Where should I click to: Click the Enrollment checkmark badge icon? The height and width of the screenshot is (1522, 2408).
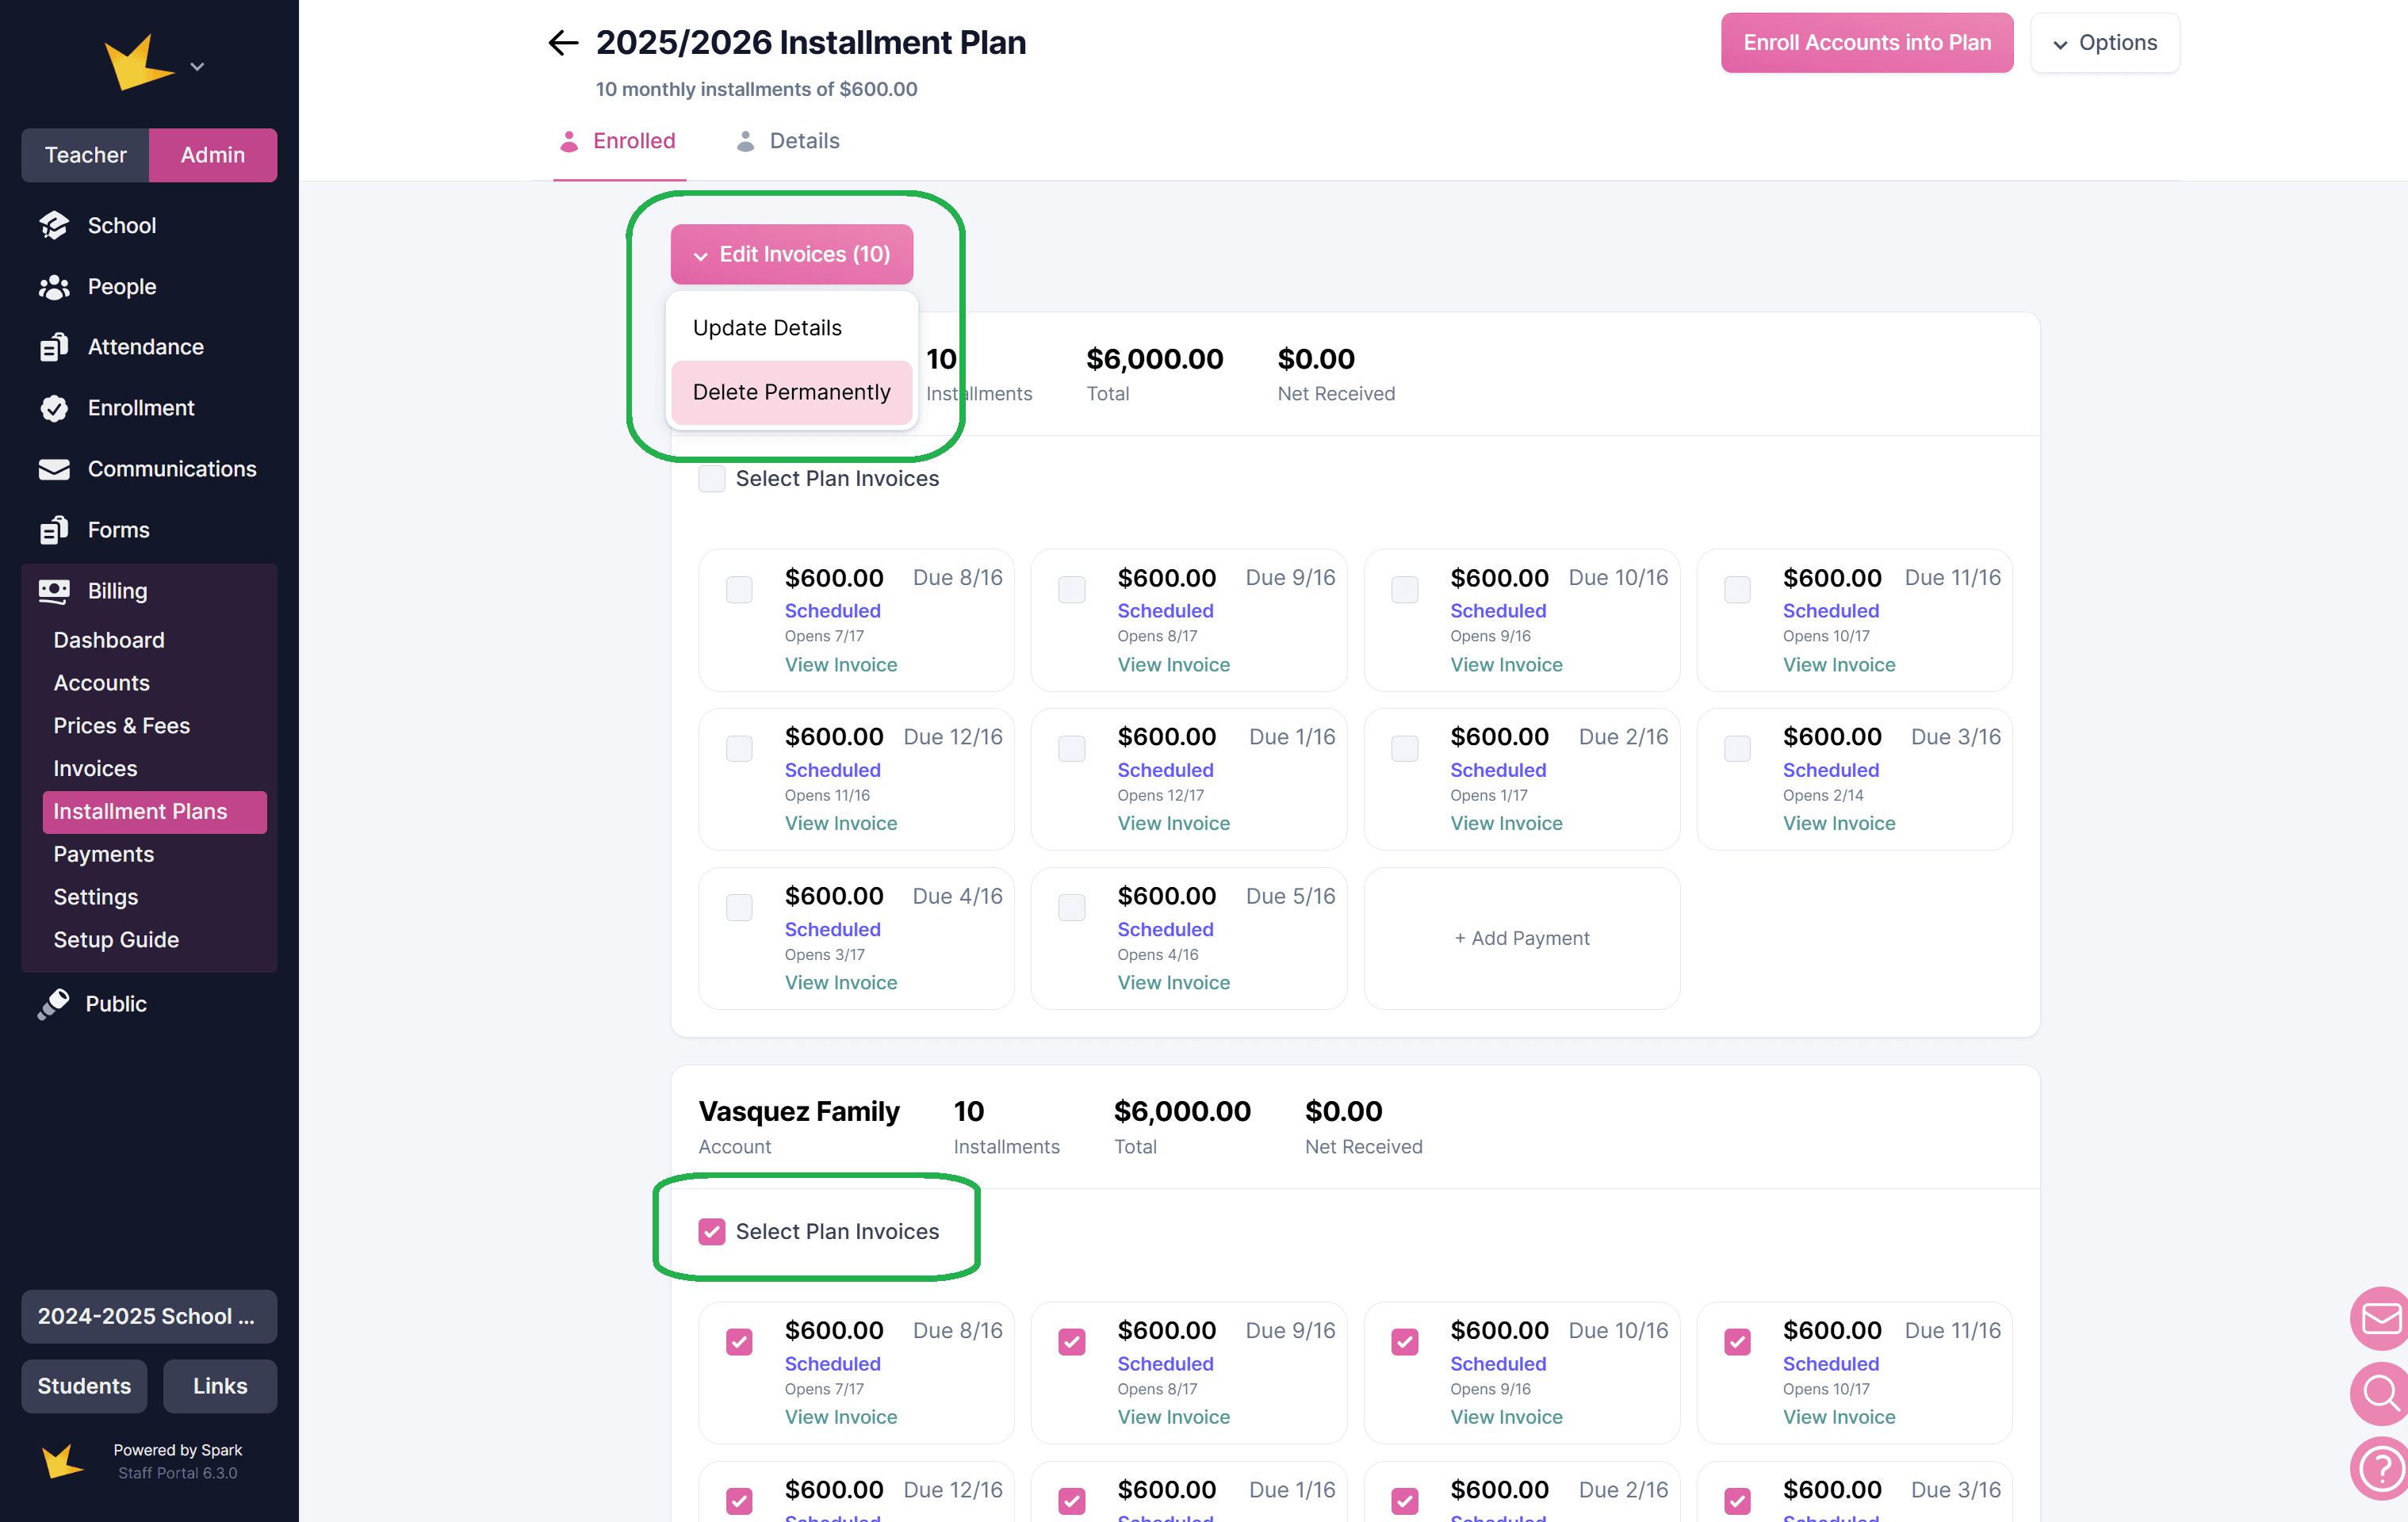pyautogui.click(x=54, y=408)
